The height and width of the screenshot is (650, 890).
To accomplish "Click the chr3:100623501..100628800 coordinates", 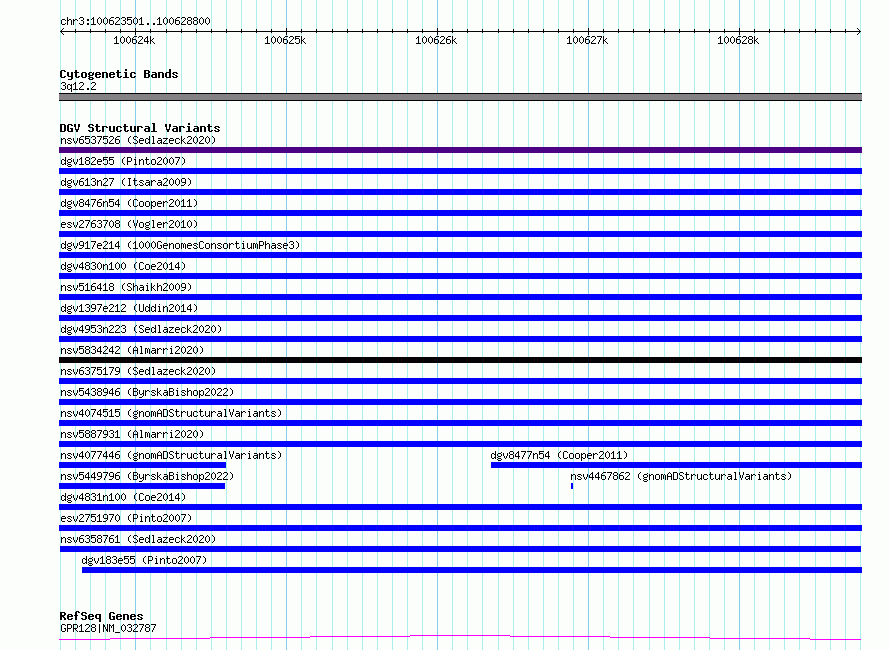I will 135,21.
